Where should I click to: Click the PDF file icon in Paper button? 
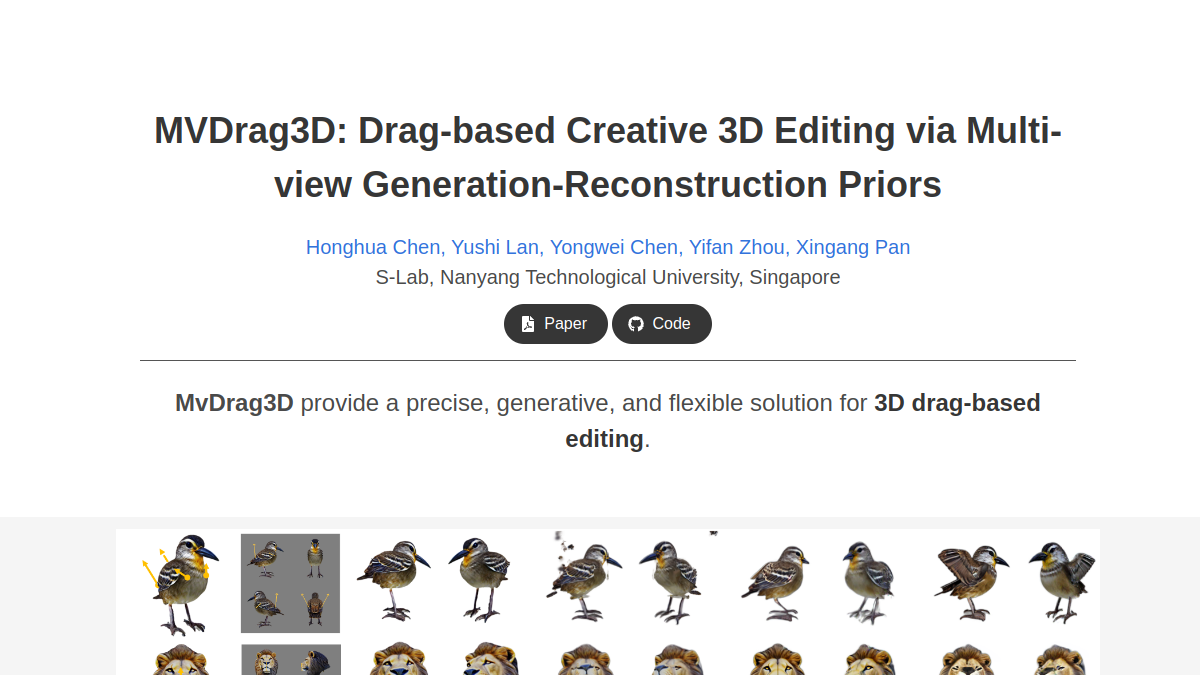[x=528, y=324]
